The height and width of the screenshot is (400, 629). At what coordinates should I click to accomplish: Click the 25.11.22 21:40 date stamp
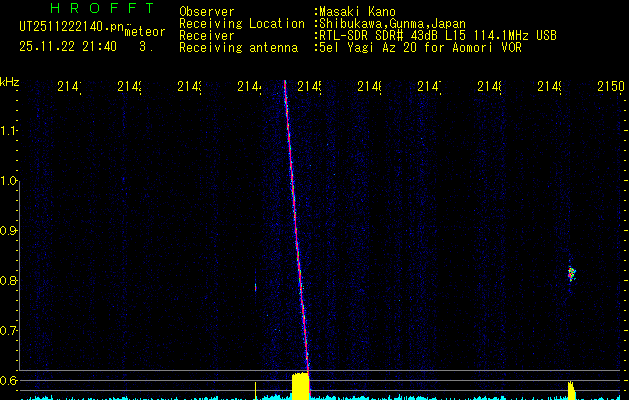67,46
